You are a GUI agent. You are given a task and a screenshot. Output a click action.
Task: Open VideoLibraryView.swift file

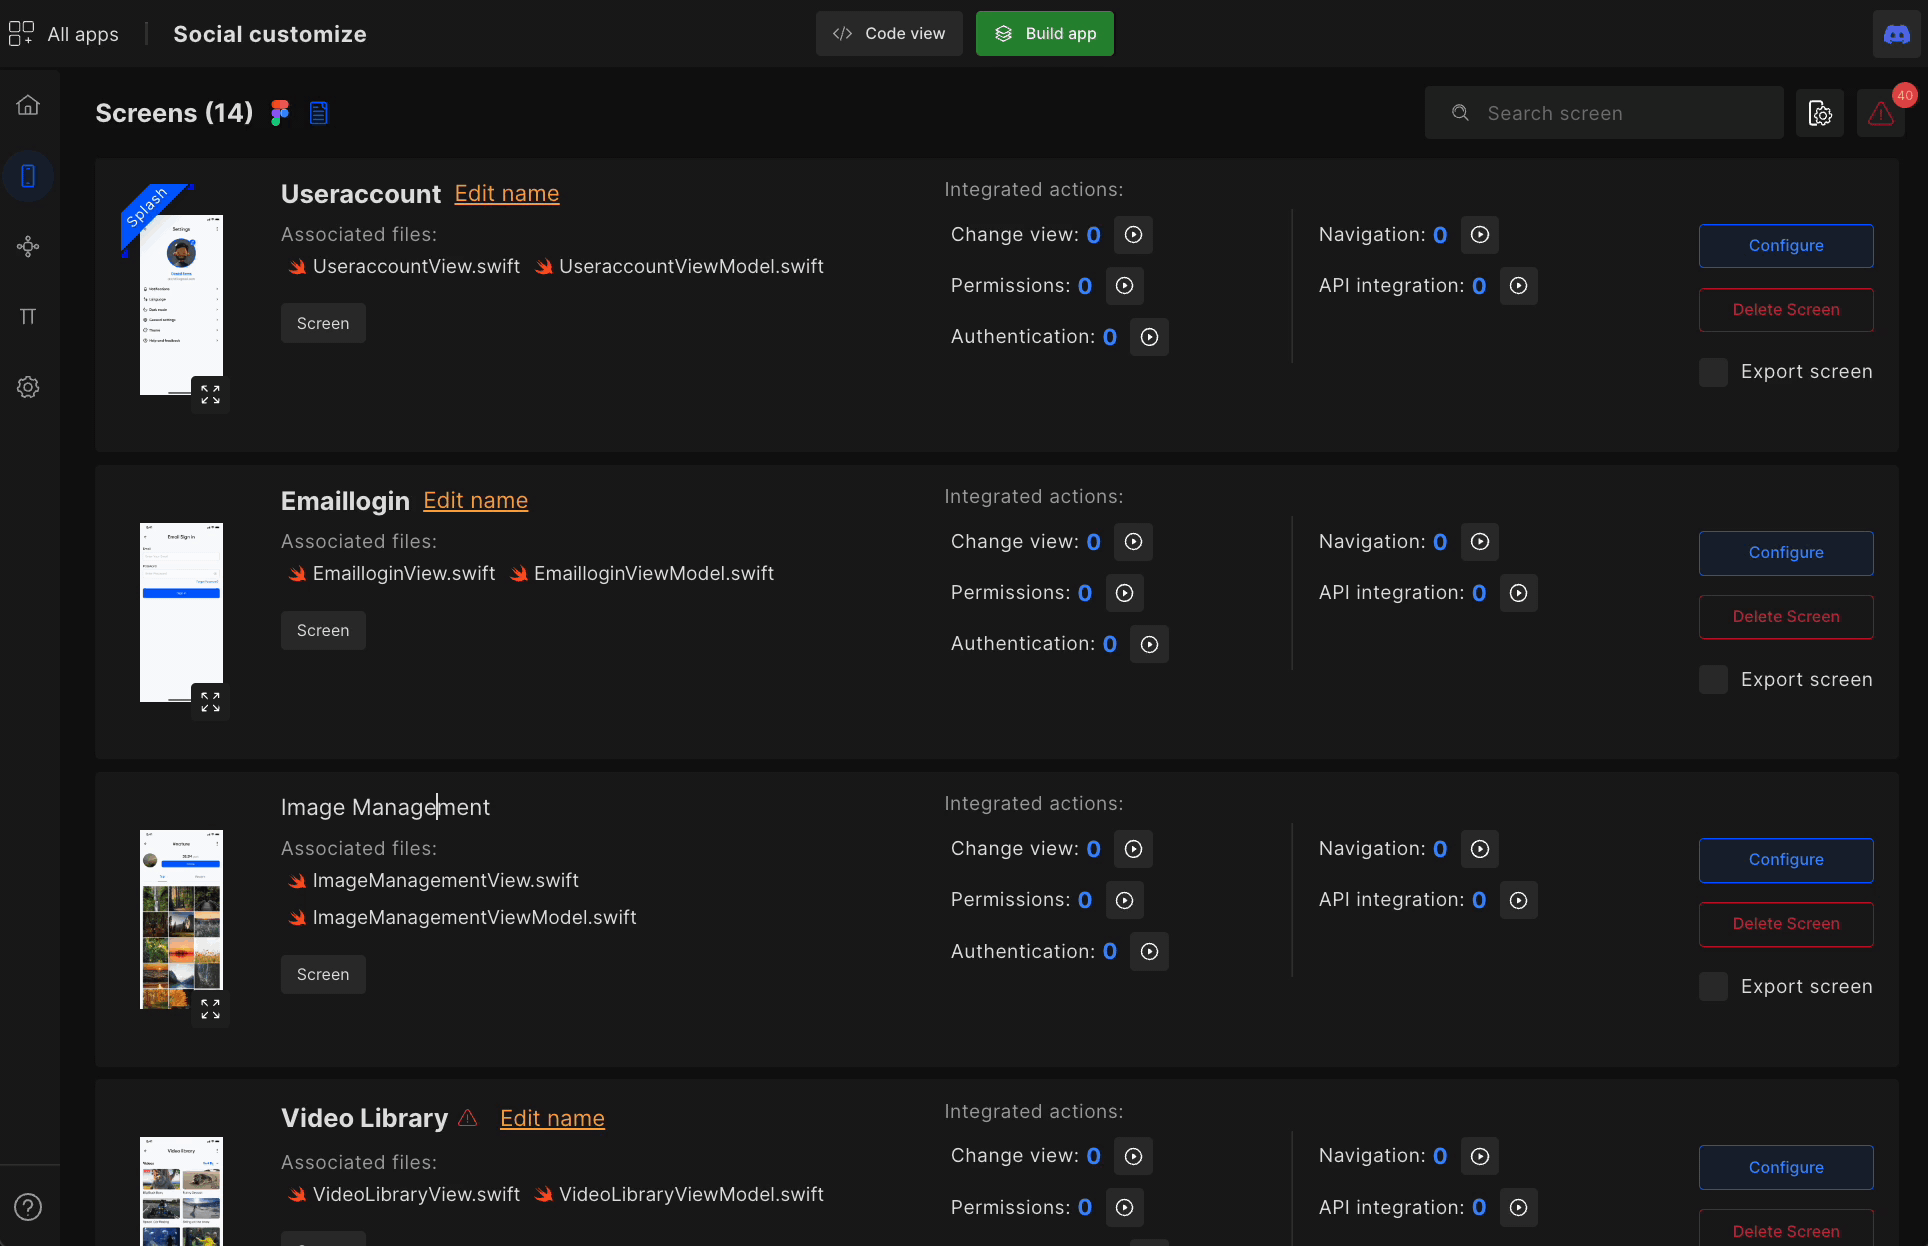405,1195
